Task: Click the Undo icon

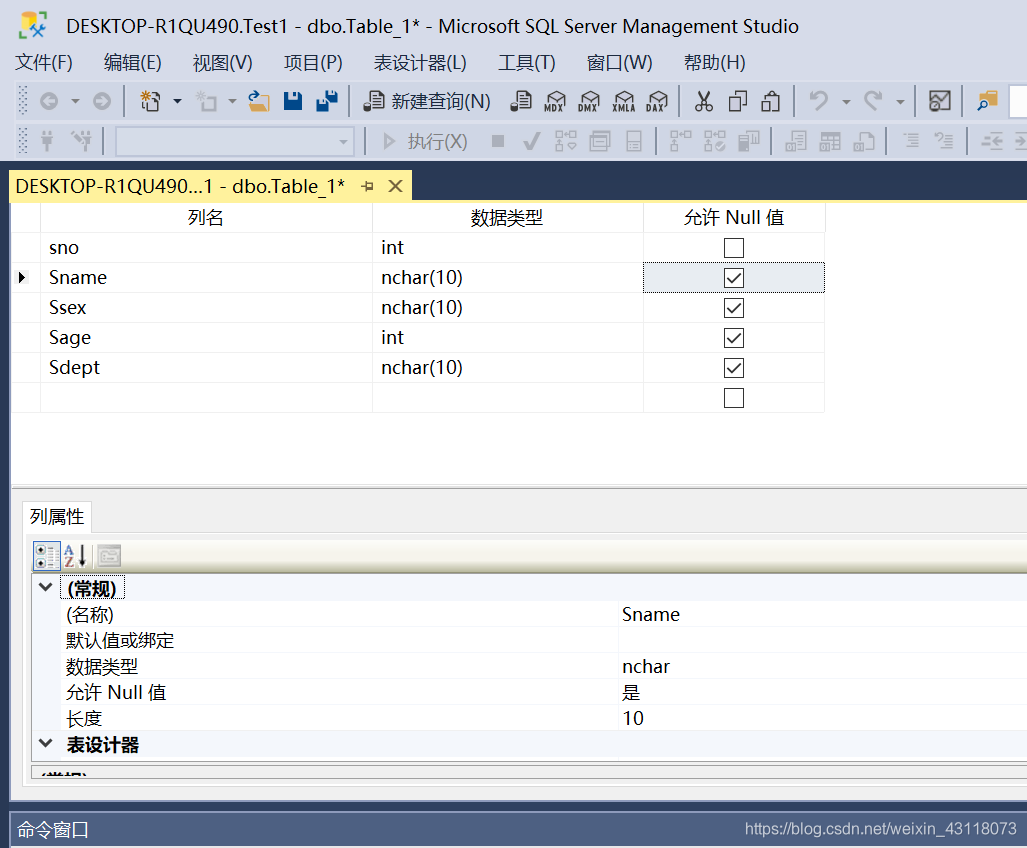Action: pos(819,101)
